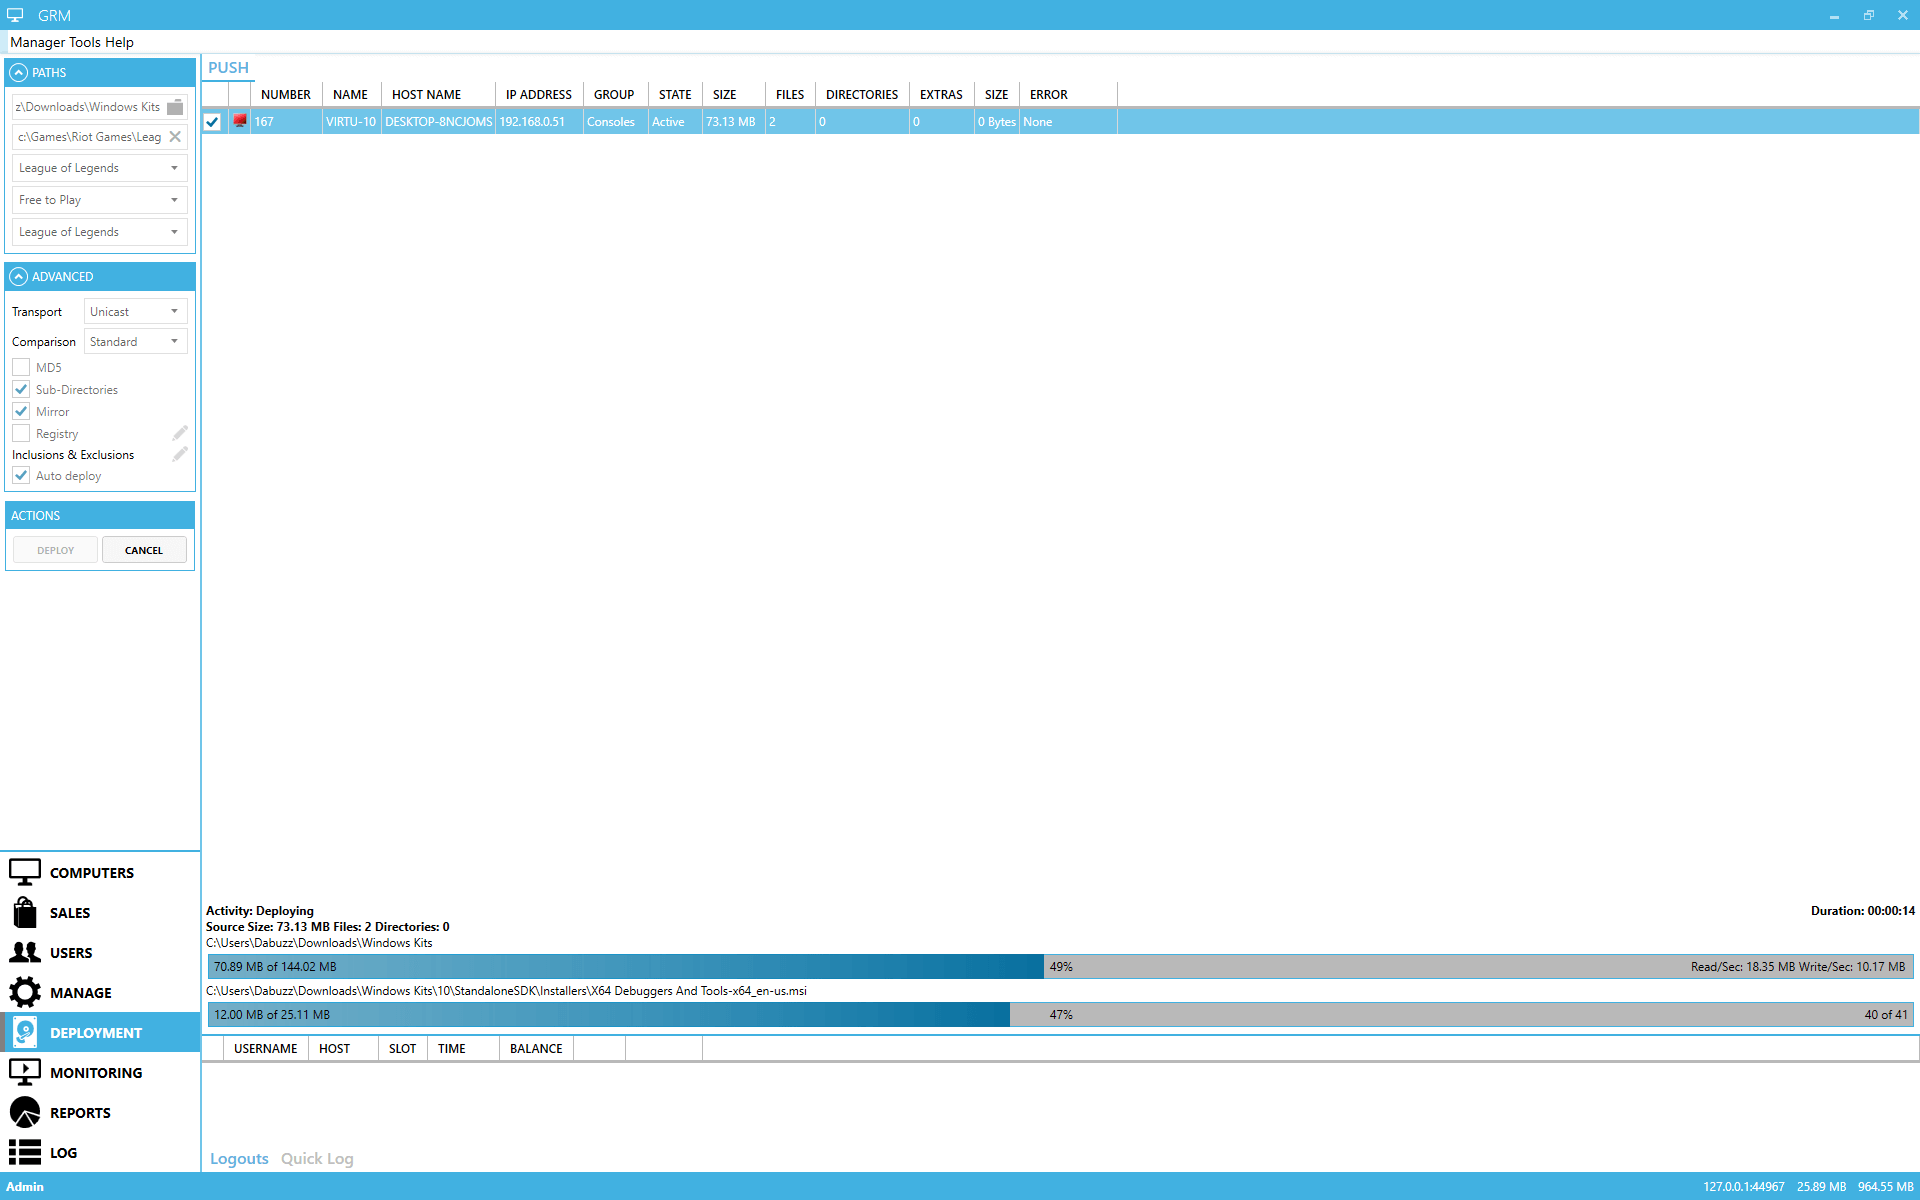The height and width of the screenshot is (1200, 1920).
Task: Switch to the Quick Log tab
Action: pyautogui.click(x=317, y=1158)
